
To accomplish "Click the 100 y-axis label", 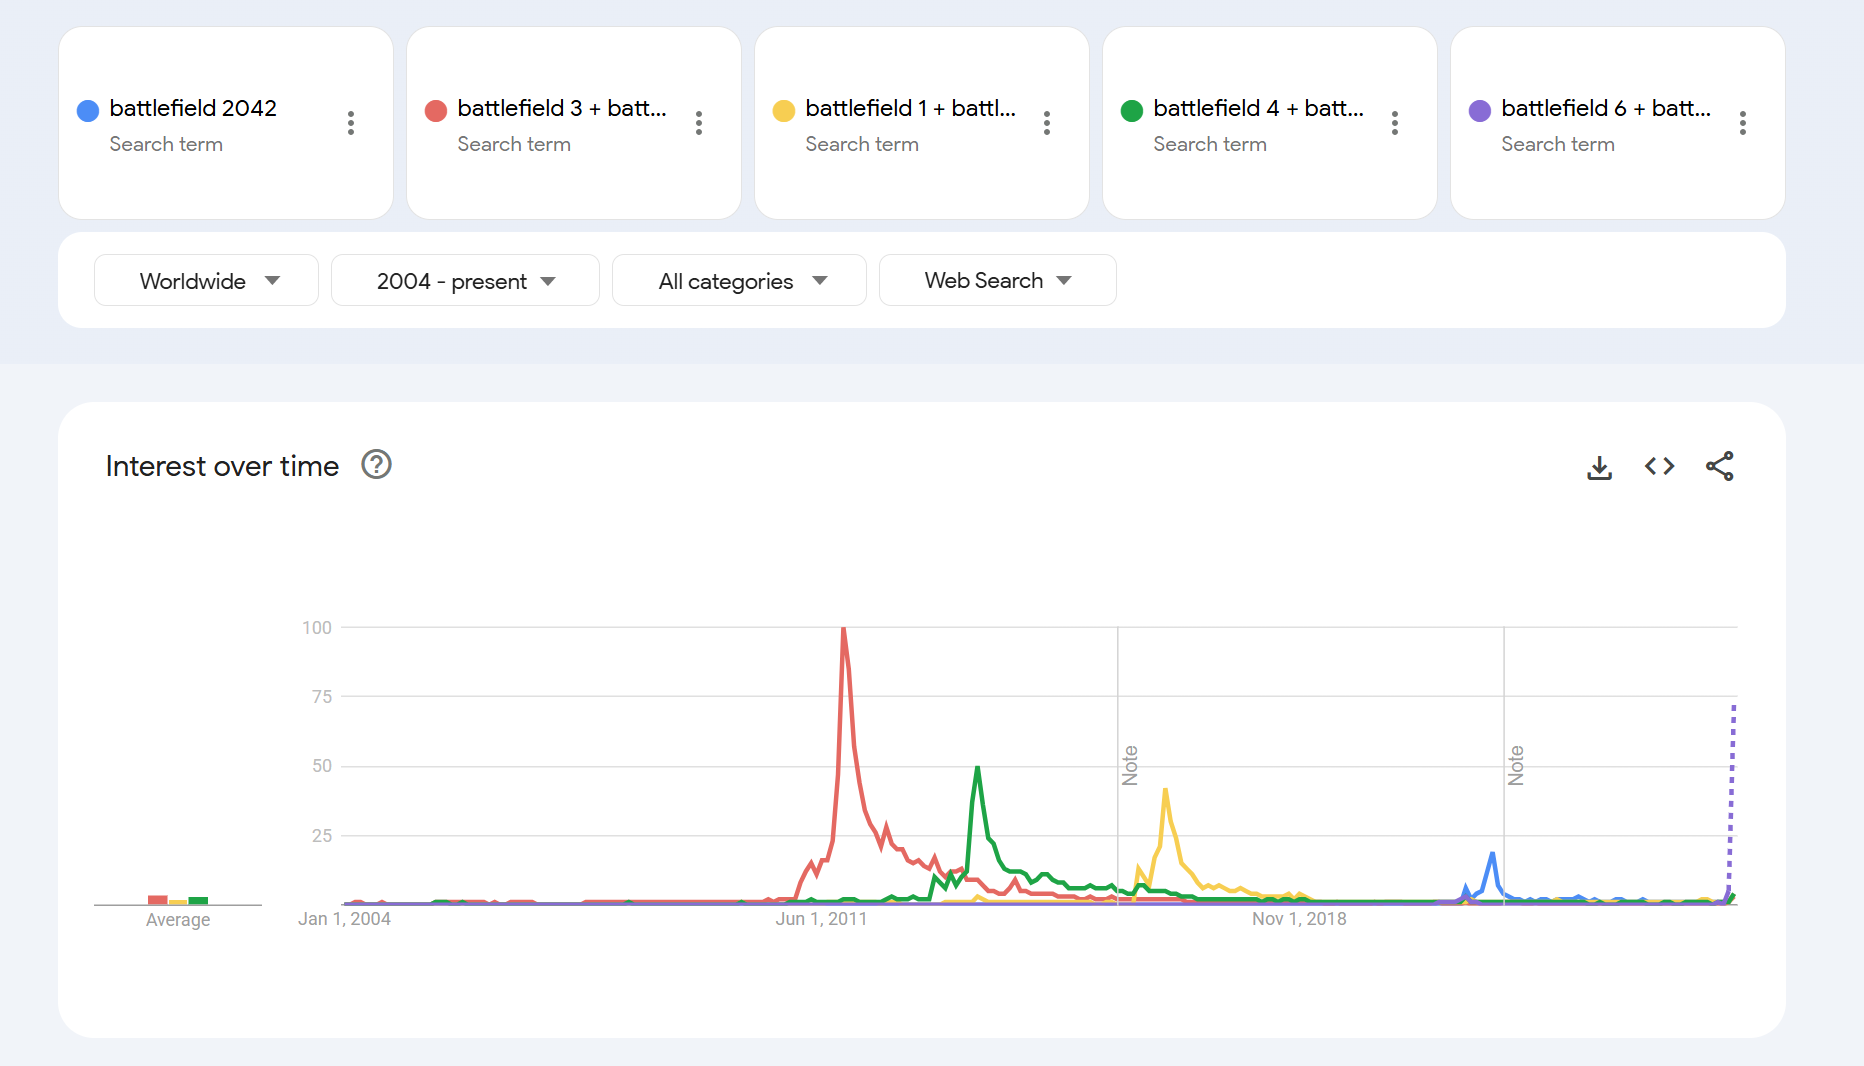I will [317, 628].
